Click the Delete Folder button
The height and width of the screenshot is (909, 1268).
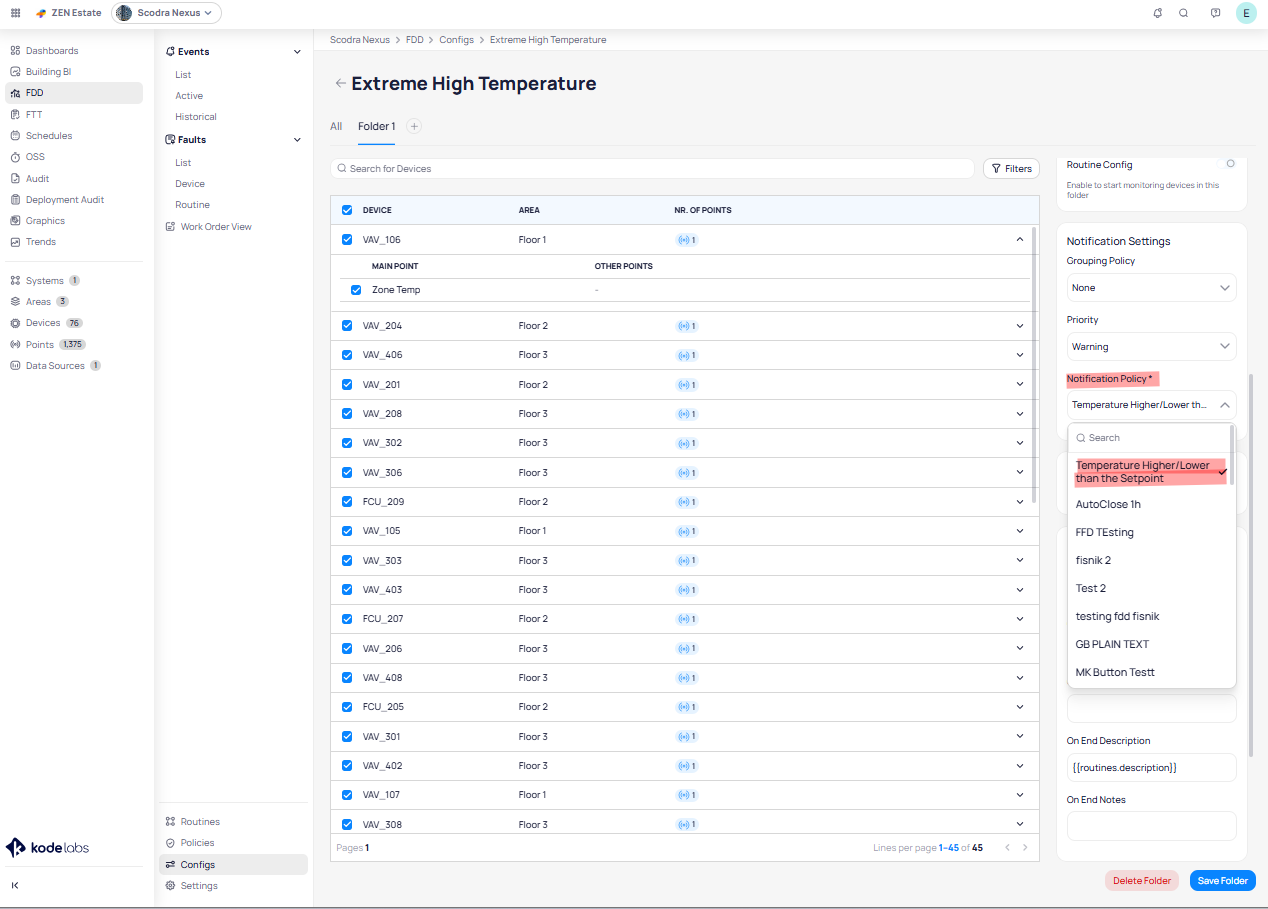pos(1141,881)
